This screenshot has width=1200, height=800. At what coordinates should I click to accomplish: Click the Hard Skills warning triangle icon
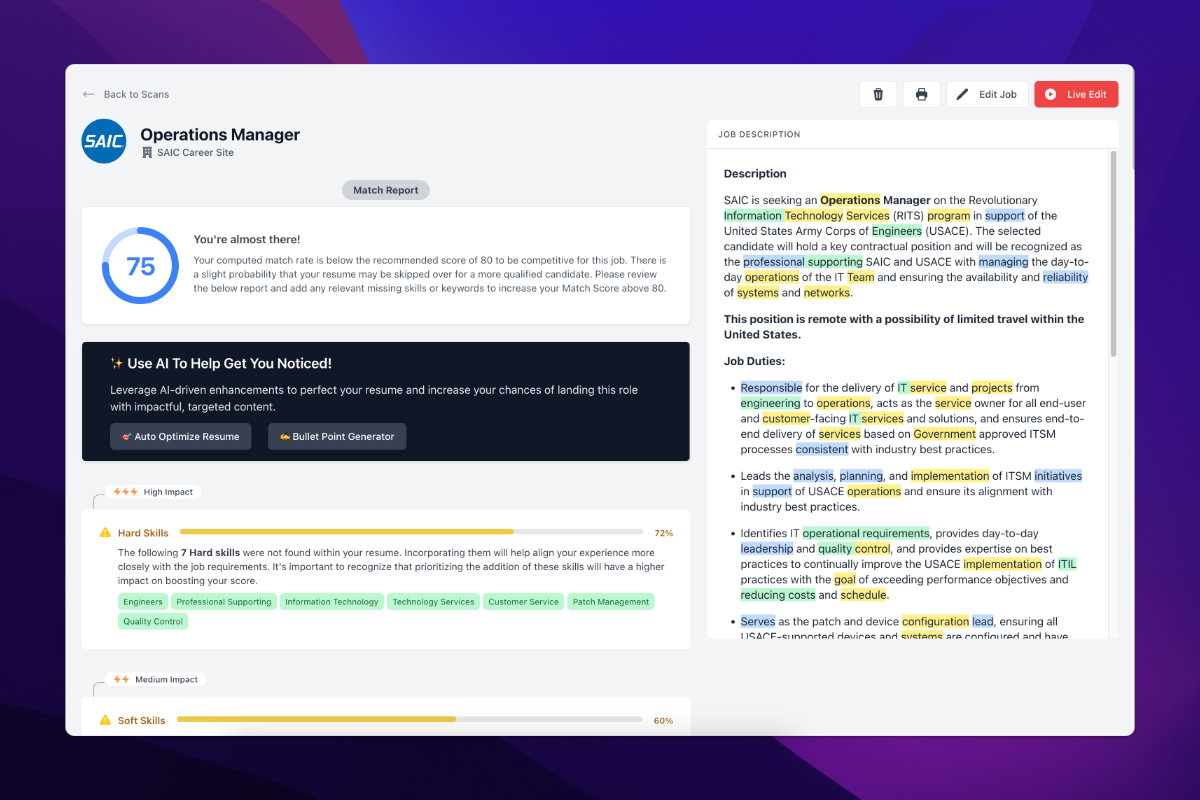pos(105,533)
